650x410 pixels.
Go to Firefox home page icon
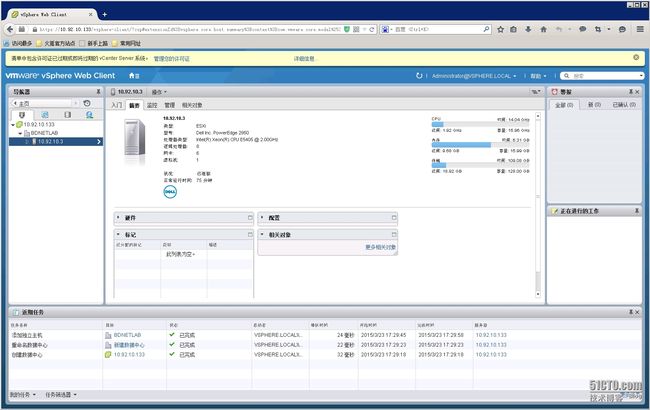543,29
